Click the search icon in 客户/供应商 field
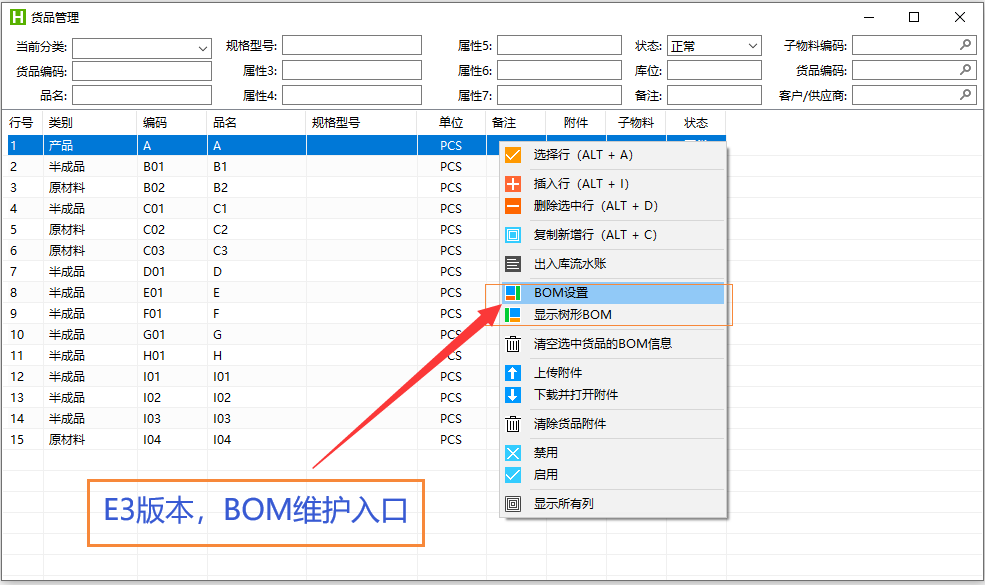Viewport: 985px width, 585px height. click(x=966, y=95)
